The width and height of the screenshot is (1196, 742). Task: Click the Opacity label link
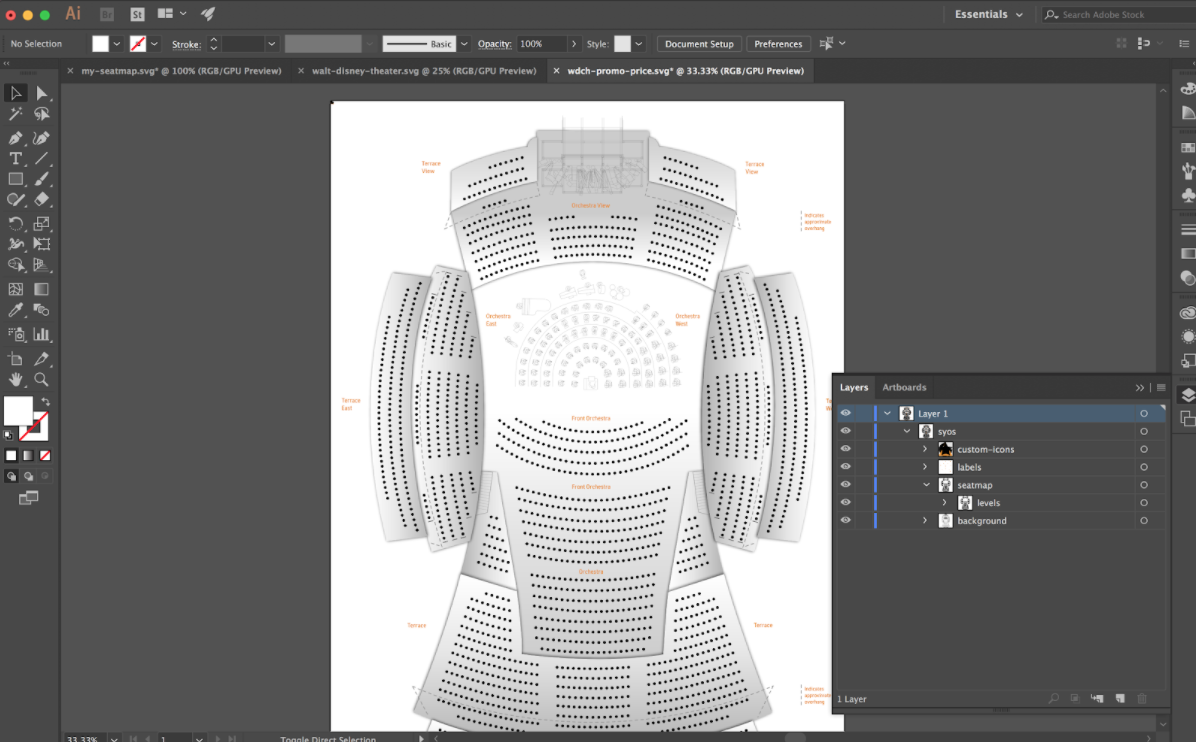(x=494, y=44)
